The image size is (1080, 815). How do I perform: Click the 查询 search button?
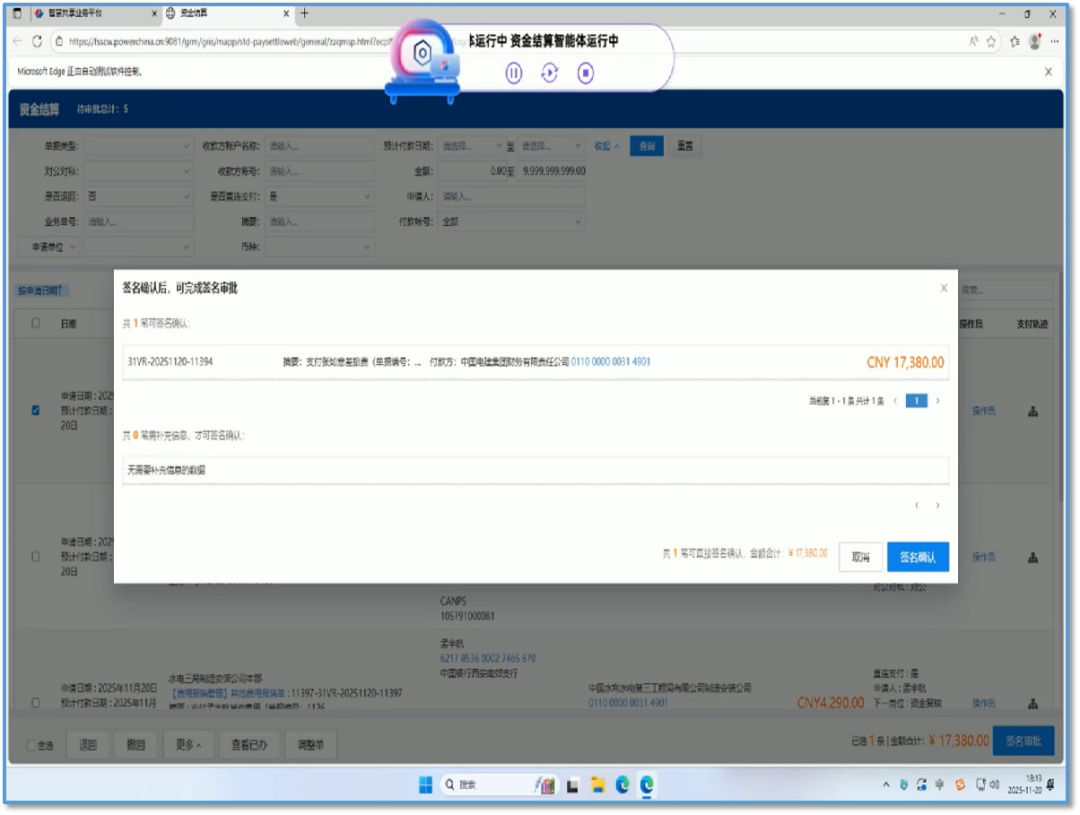[647, 146]
